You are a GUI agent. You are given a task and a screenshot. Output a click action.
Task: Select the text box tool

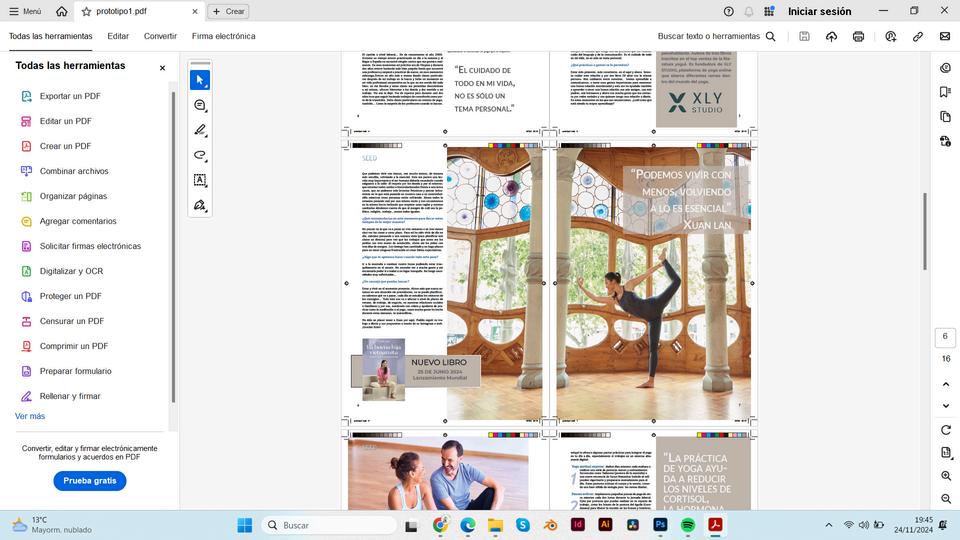point(200,180)
